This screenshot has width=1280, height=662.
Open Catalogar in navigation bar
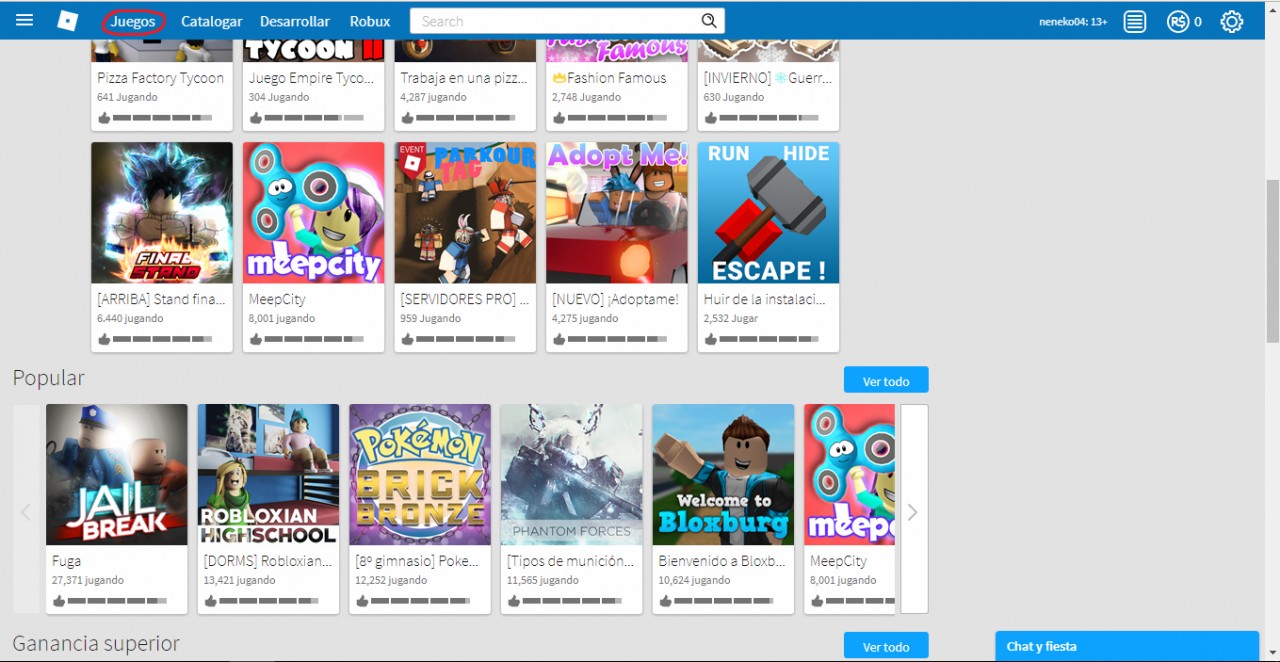tap(212, 21)
